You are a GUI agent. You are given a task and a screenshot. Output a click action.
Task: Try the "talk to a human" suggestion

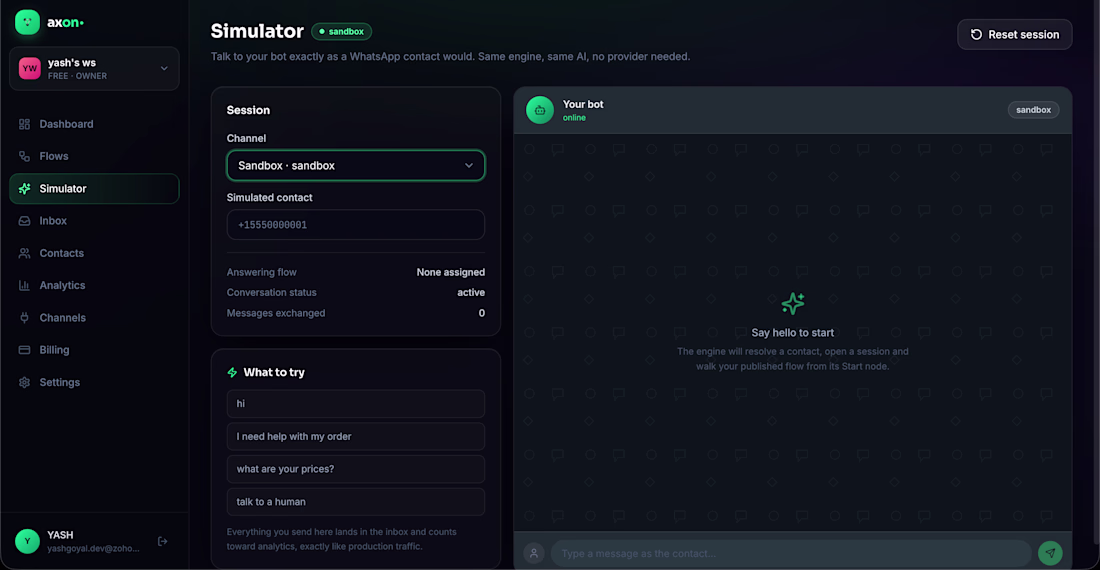pyautogui.click(x=356, y=502)
